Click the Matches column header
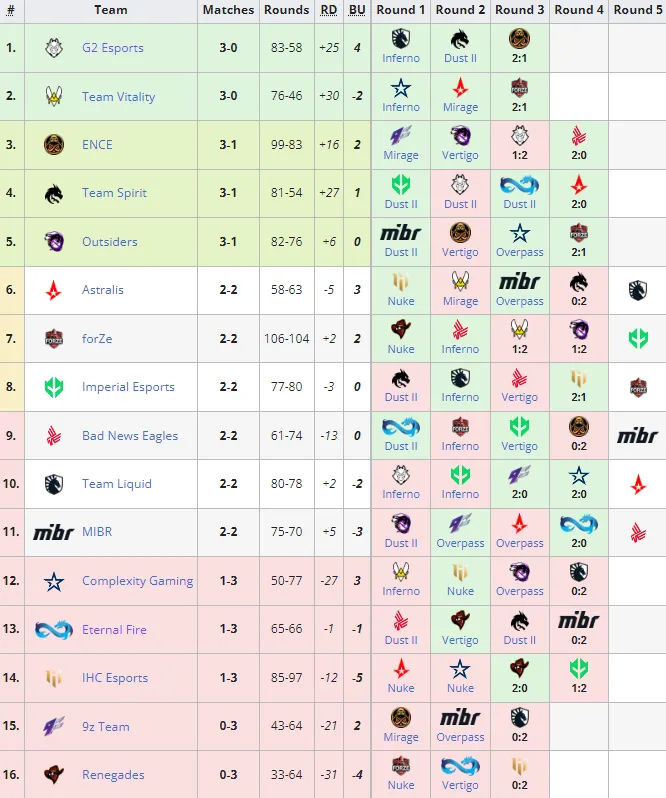Image resolution: width=666 pixels, height=798 pixels. pyautogui.click(x=228, y=10)
